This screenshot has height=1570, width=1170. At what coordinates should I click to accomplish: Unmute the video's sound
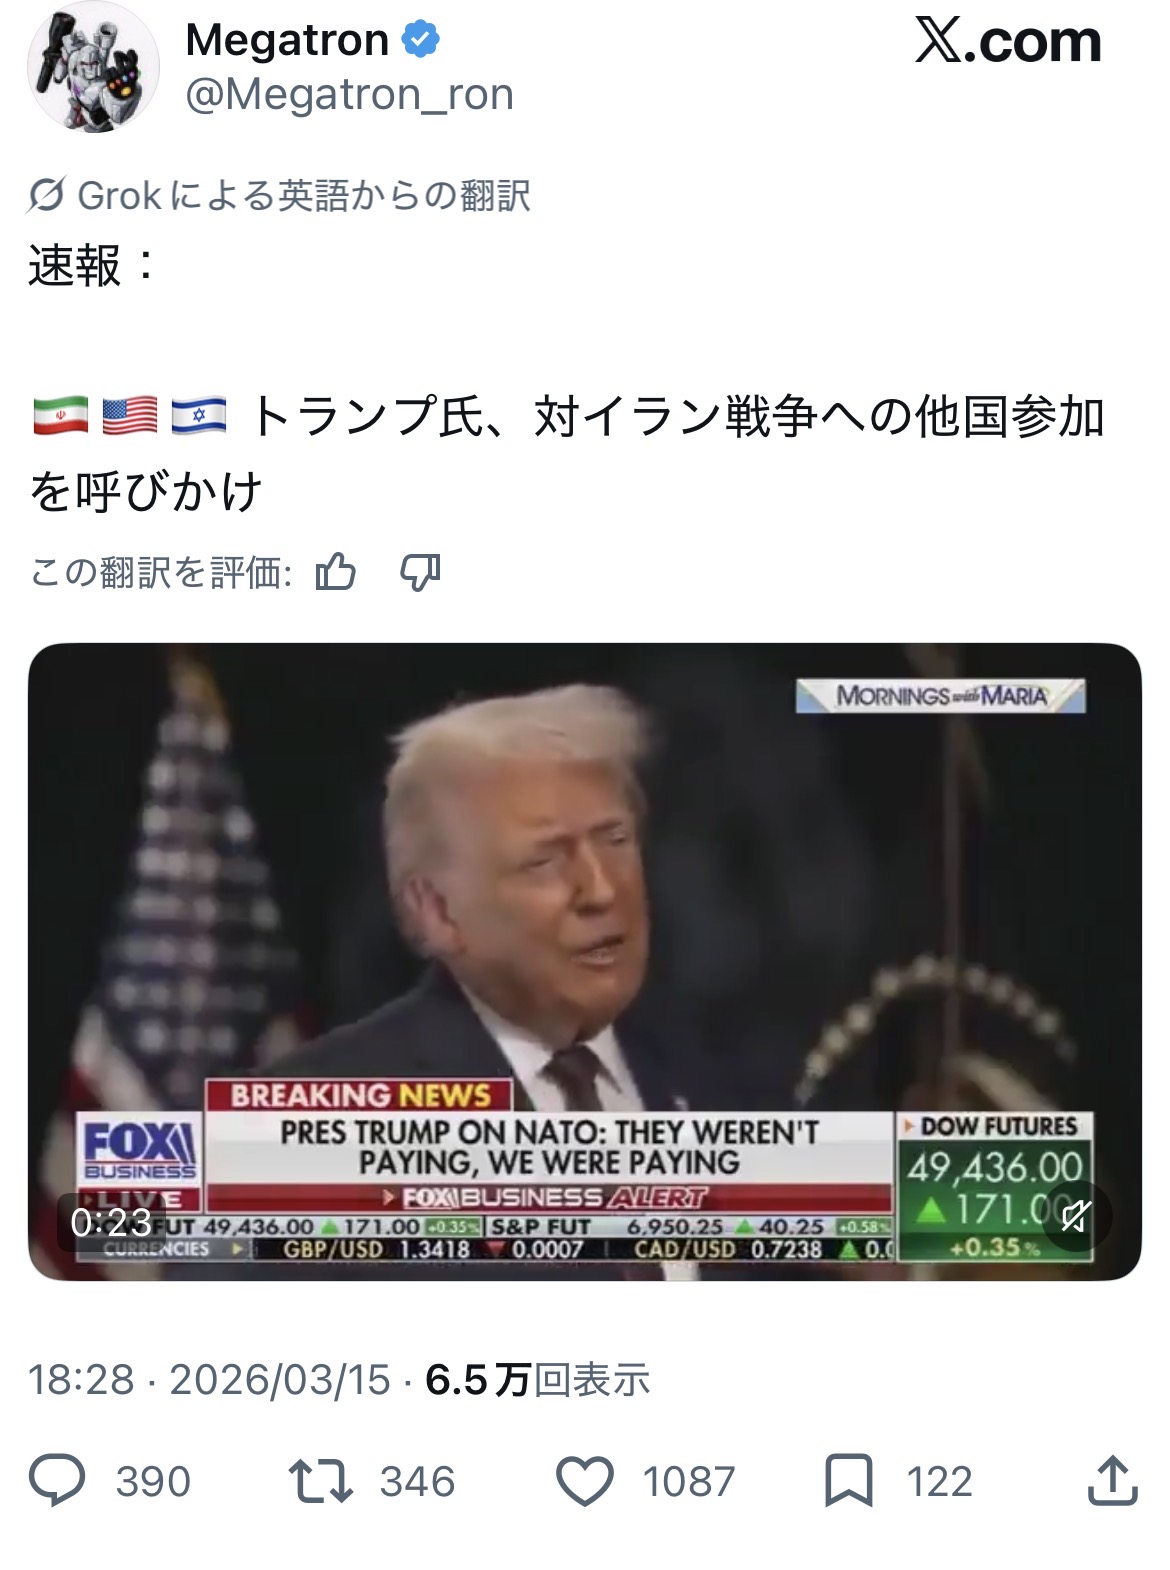pos(1075,1216)
